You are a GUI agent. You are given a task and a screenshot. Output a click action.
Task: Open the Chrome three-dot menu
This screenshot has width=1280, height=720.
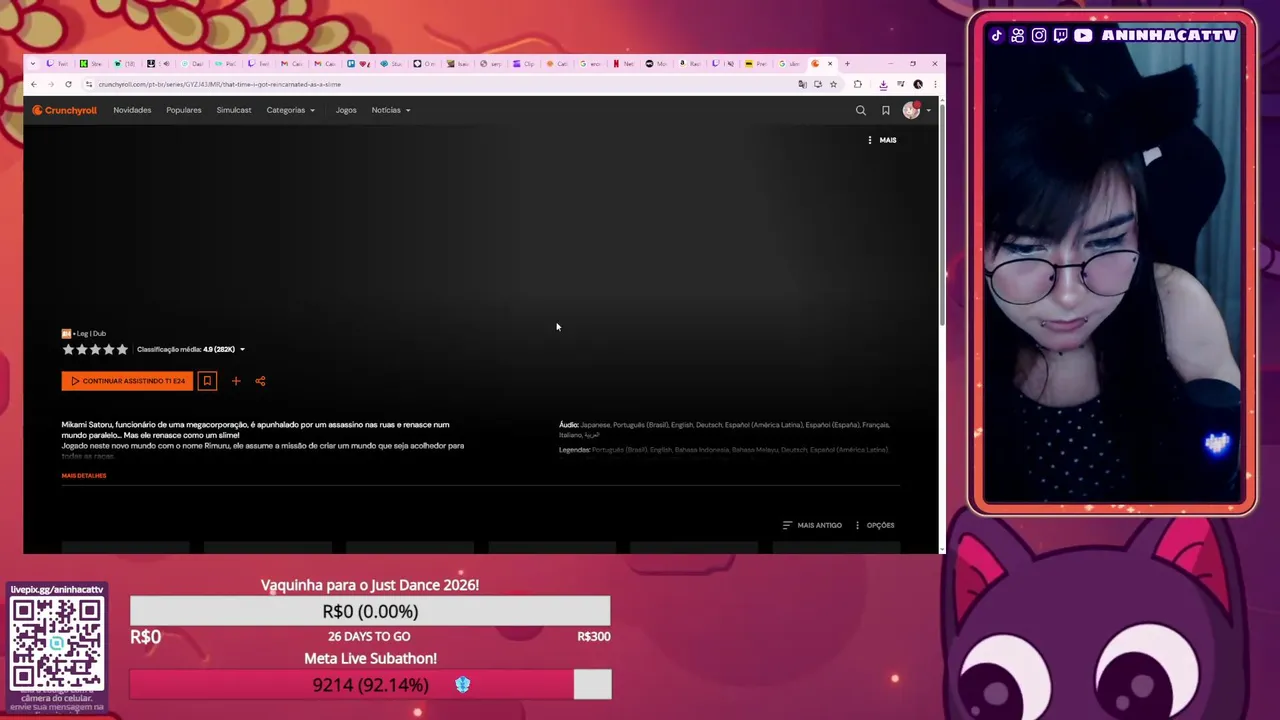tap(935, 84)
